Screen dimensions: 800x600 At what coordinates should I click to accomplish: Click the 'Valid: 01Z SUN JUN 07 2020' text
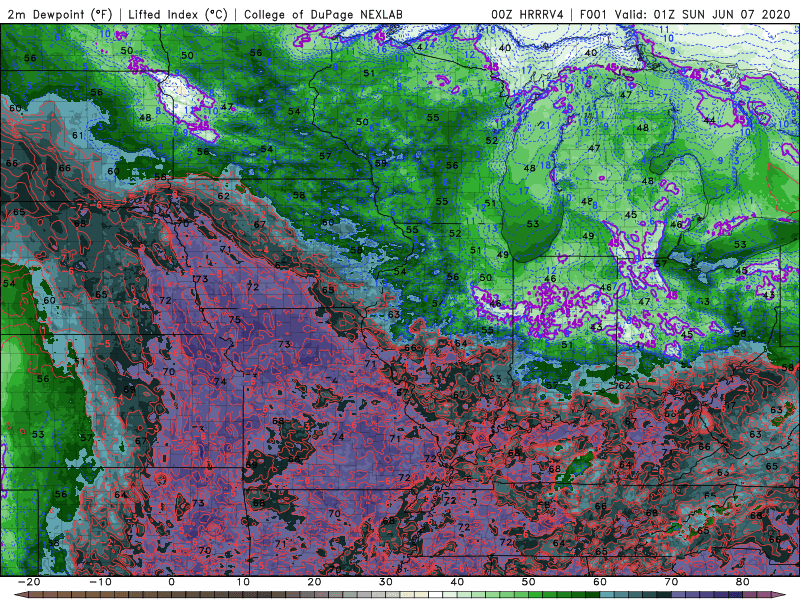[702, 14]
